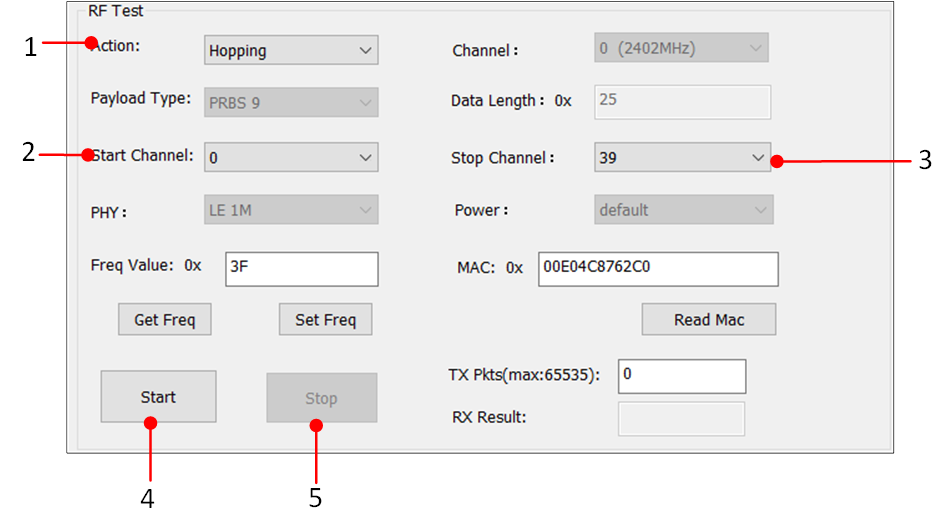Click the Read Mac button
This screenshot has width=949, height=532.
(x=709, y=320)
